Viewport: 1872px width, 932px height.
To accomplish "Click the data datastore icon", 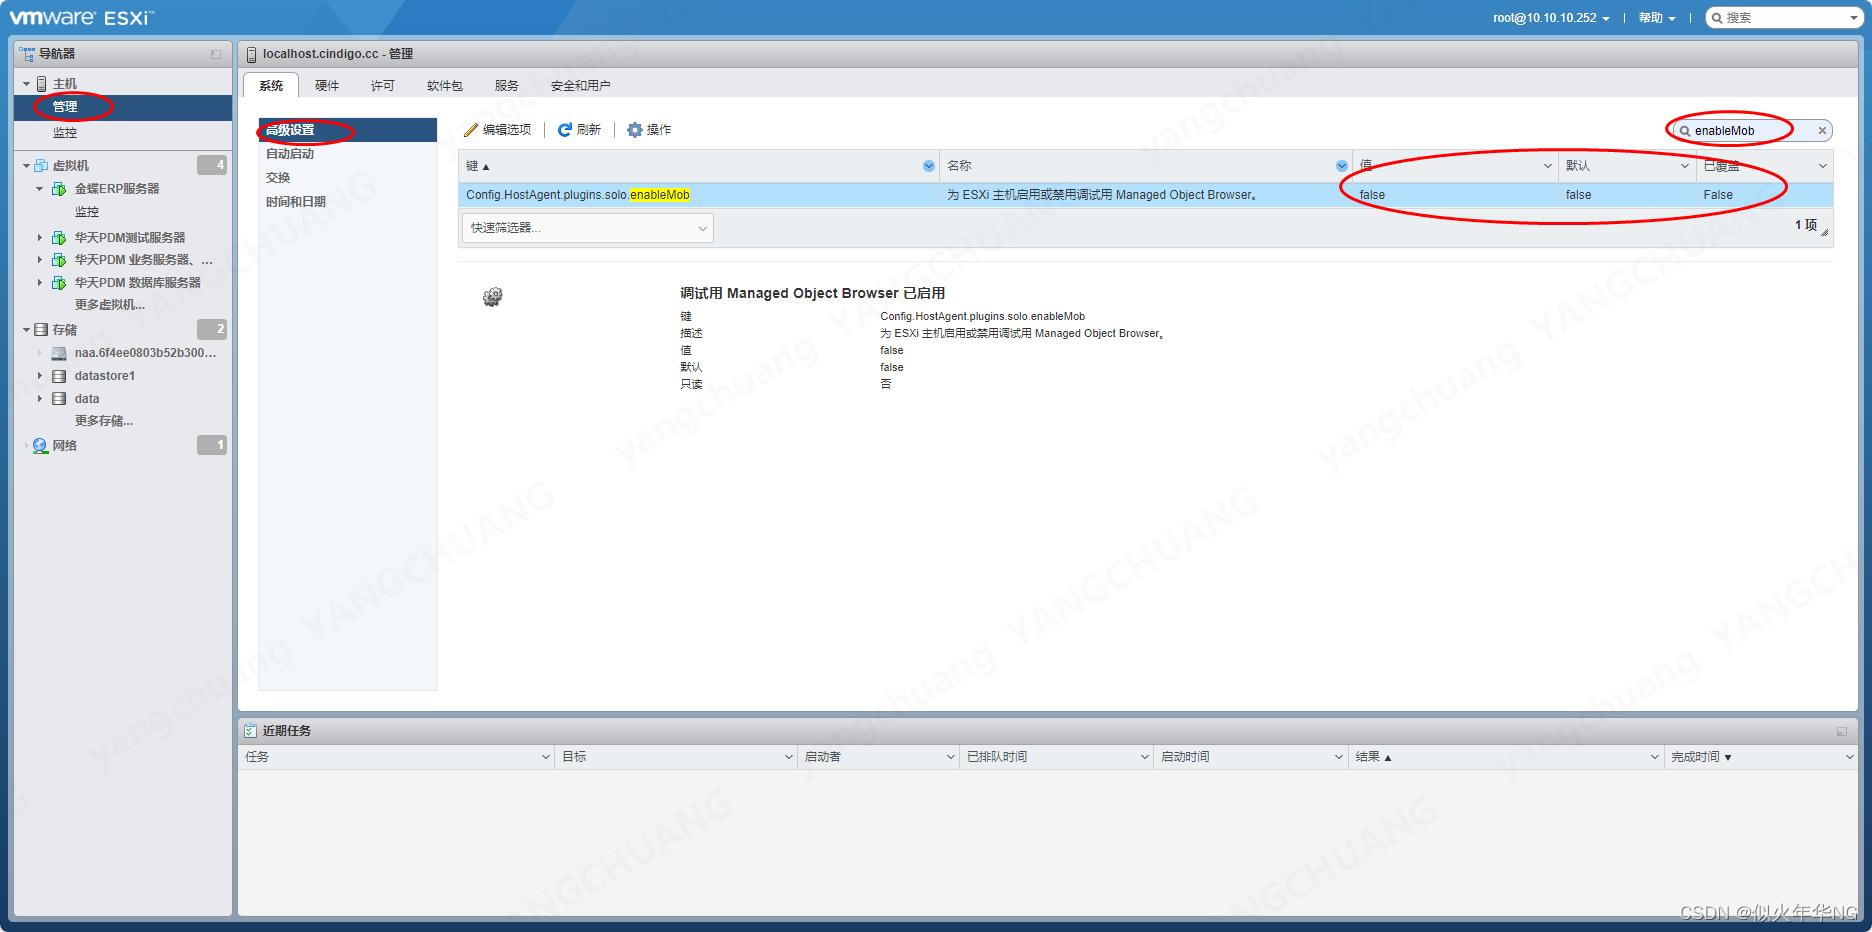I will [x=59, y=399].
